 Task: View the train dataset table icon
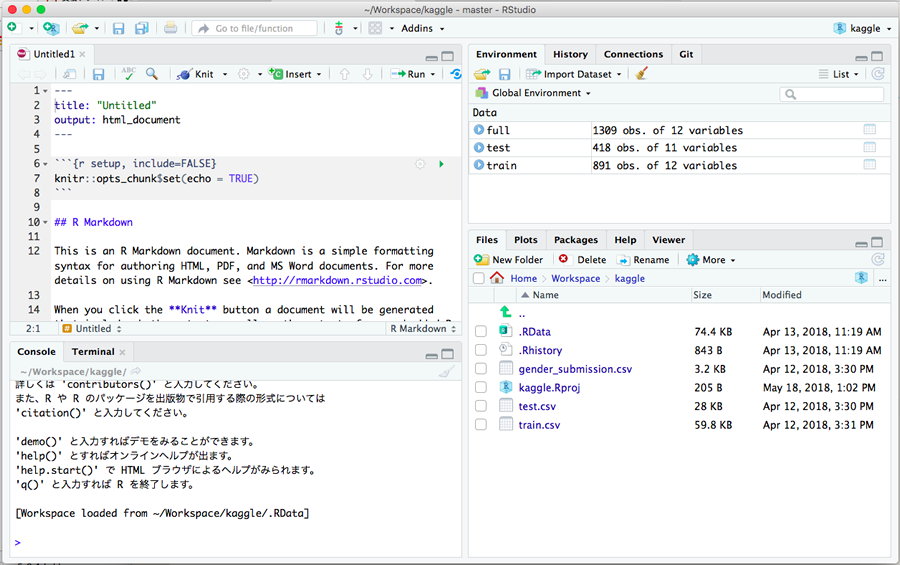coord(870,165)
